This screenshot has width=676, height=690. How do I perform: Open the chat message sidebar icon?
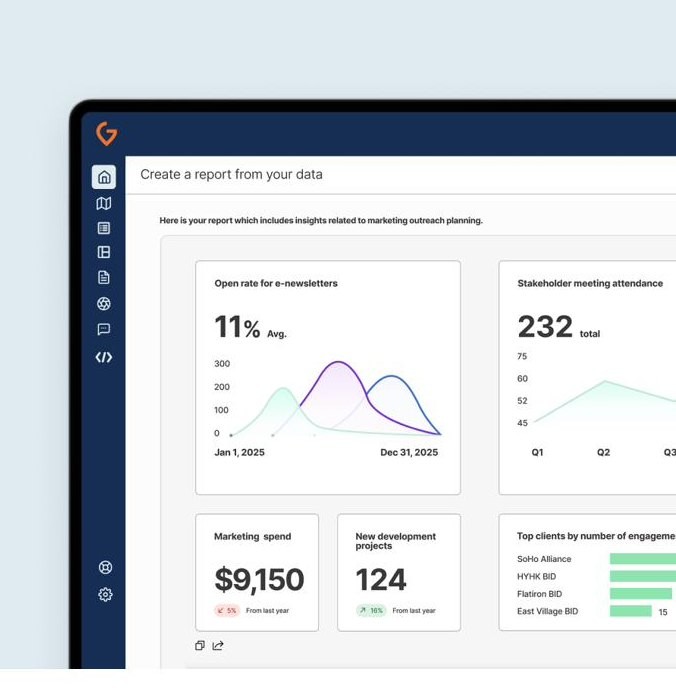pos(104,329)
